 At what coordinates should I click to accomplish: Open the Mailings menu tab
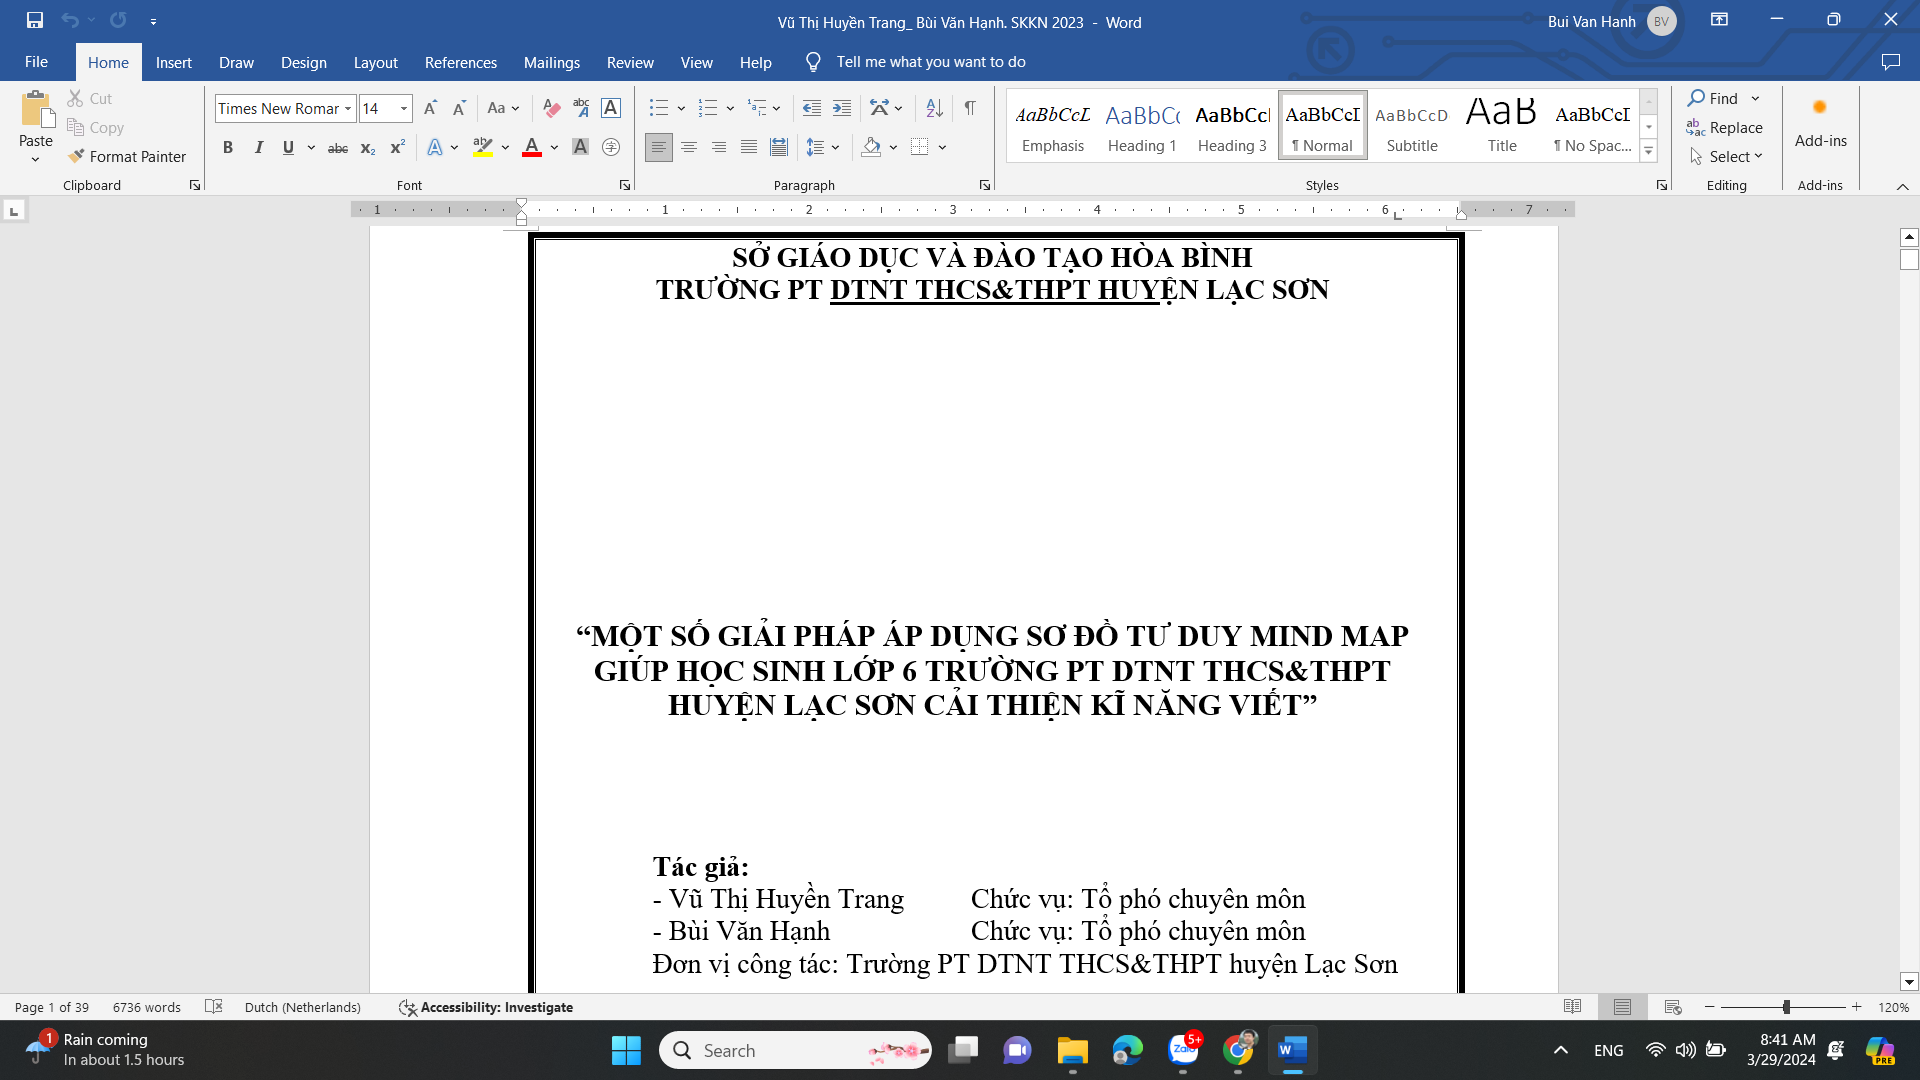coord(551,61)
